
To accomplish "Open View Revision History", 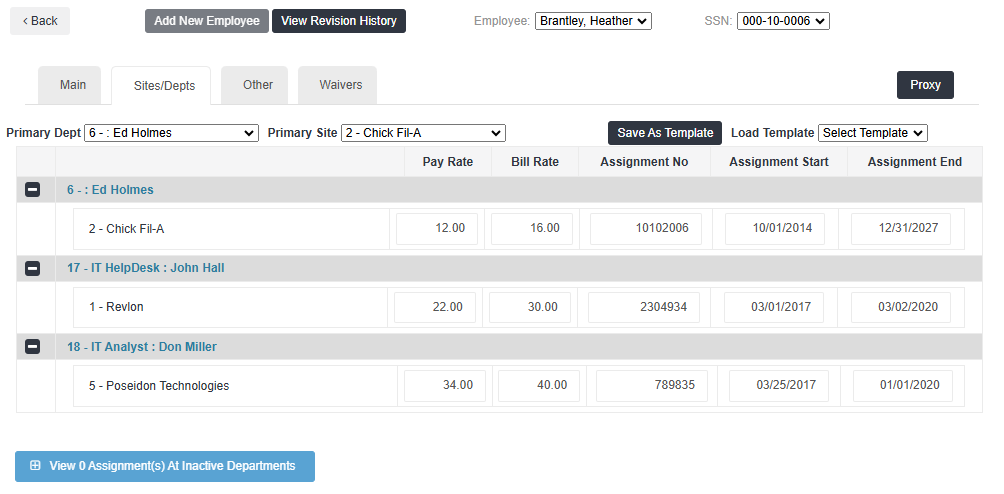I will point(338,21).
